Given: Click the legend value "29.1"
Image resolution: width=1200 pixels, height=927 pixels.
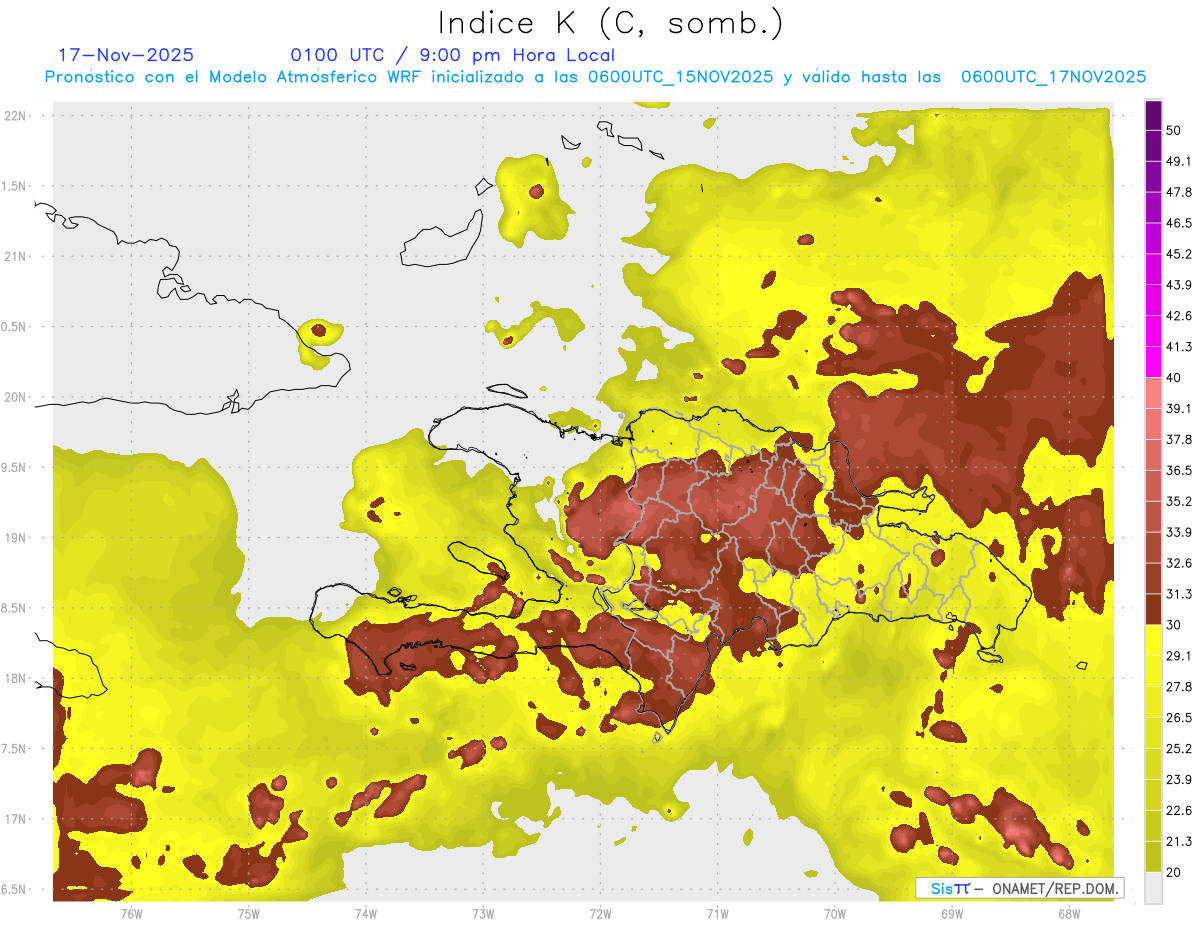Looking at the screenshot, I should pyautogui.click(x=1179, y=656).
